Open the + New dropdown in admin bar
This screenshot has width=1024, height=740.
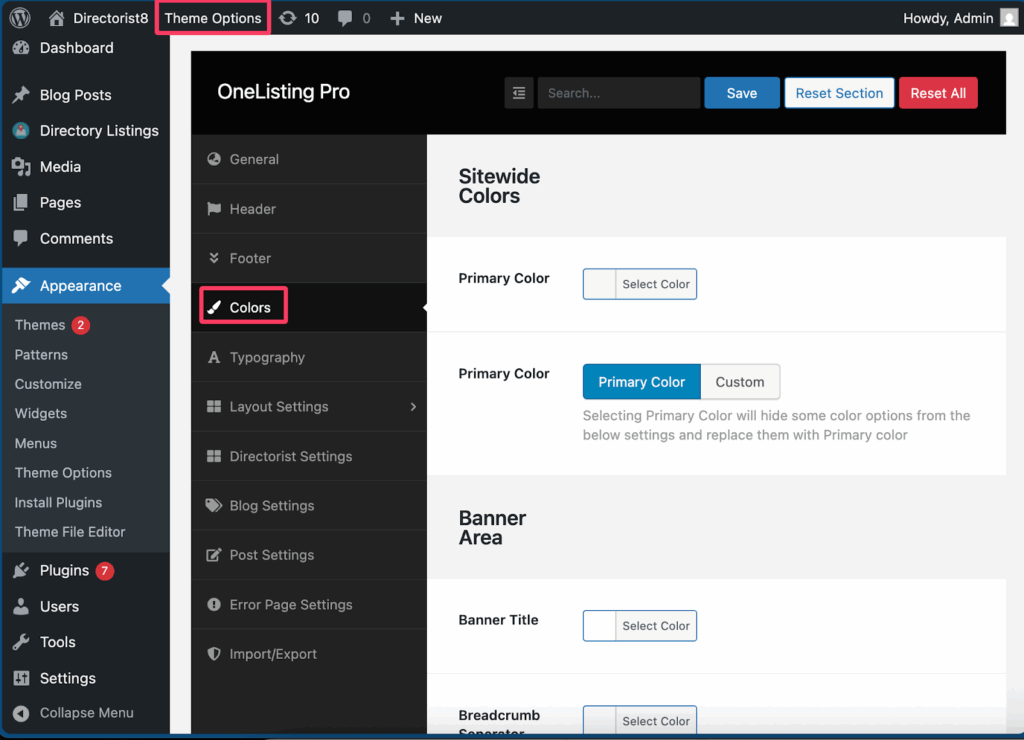point(415,18)
